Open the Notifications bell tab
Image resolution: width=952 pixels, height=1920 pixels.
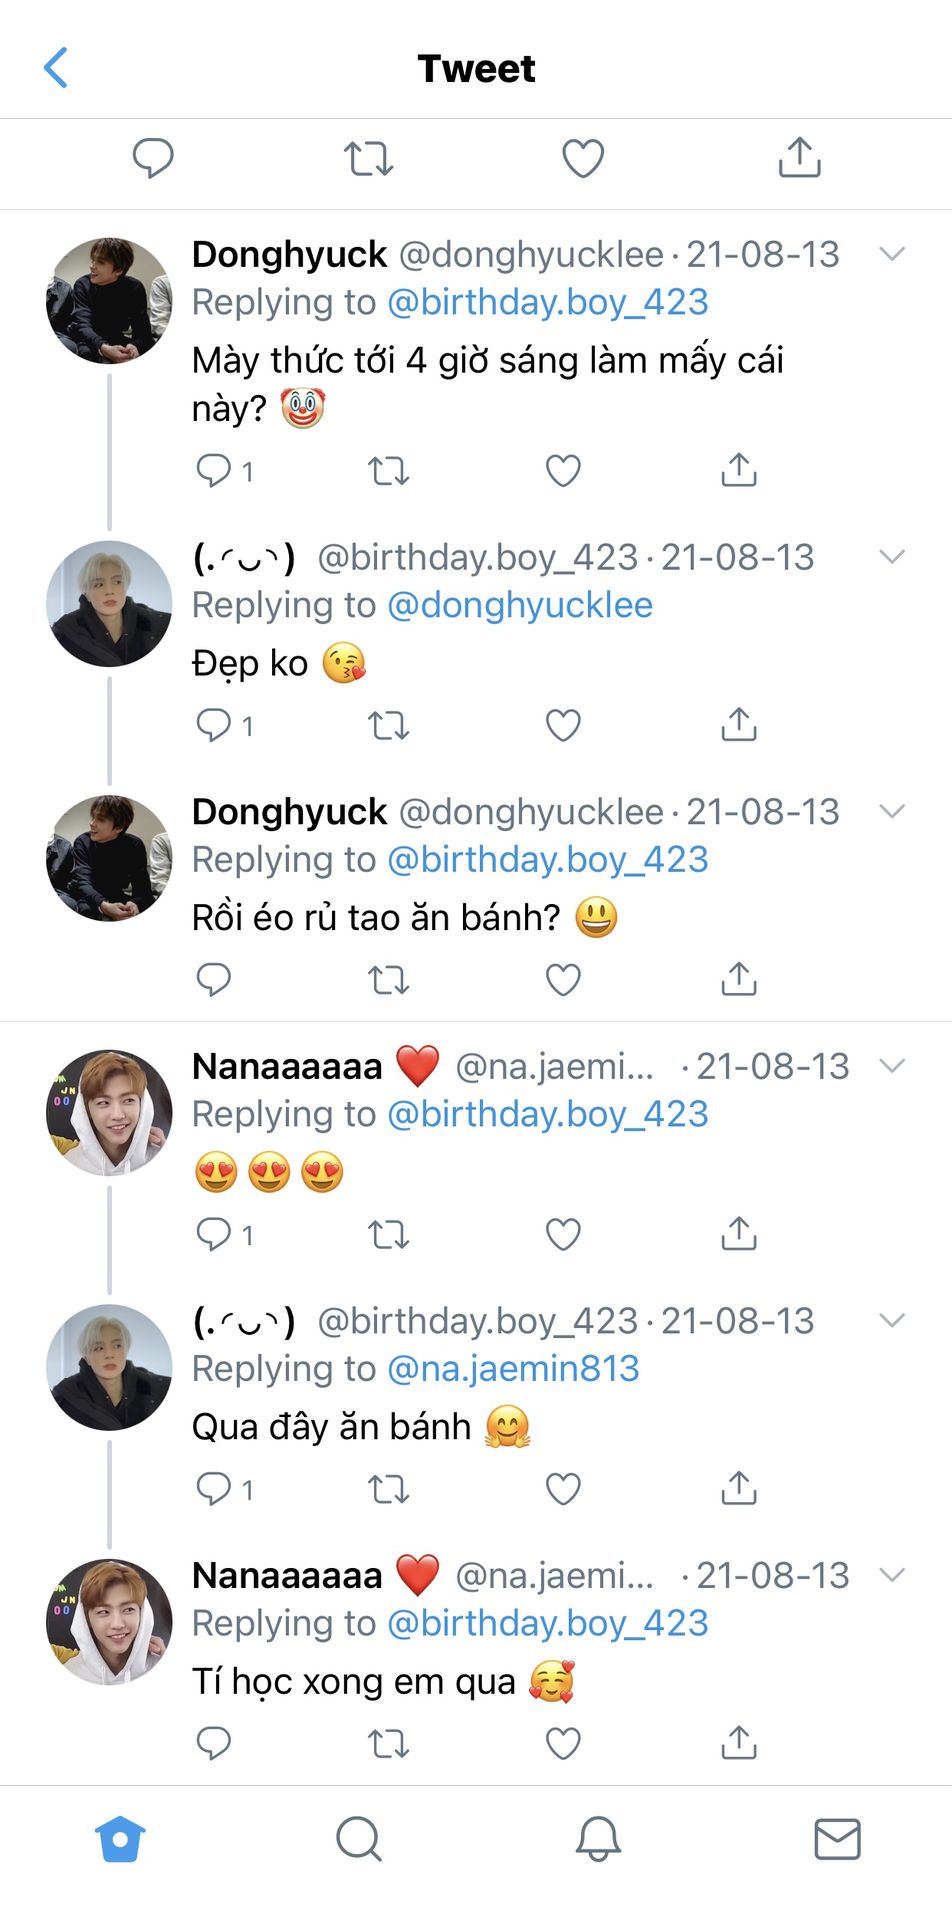coord(598,1838)
